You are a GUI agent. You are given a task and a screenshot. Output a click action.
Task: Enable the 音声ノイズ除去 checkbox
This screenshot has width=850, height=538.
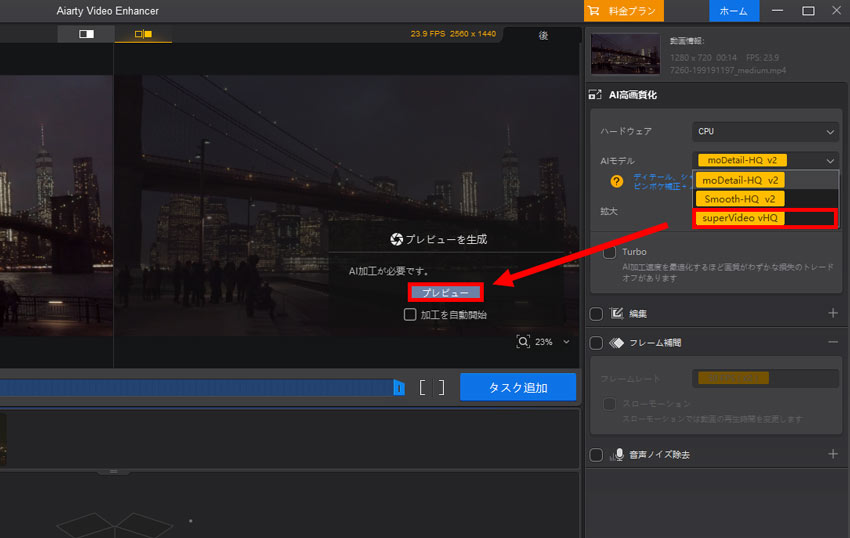click(x=596, y=454)
